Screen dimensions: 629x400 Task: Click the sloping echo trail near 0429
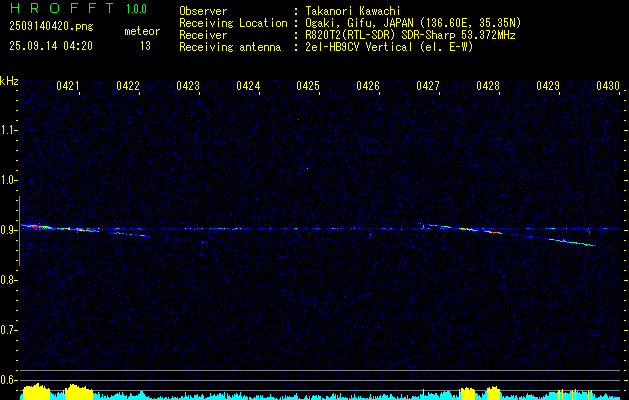click(x=565, y=240)
